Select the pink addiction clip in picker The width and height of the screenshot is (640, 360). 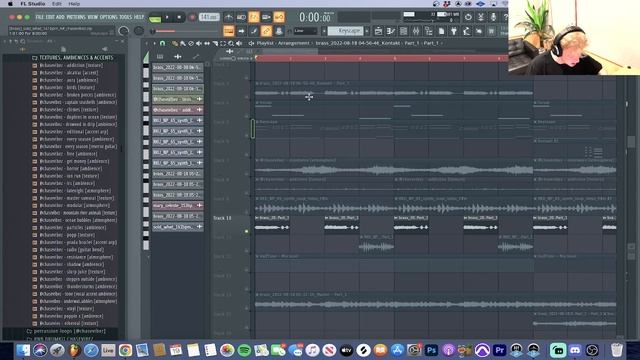coord(178,110)
